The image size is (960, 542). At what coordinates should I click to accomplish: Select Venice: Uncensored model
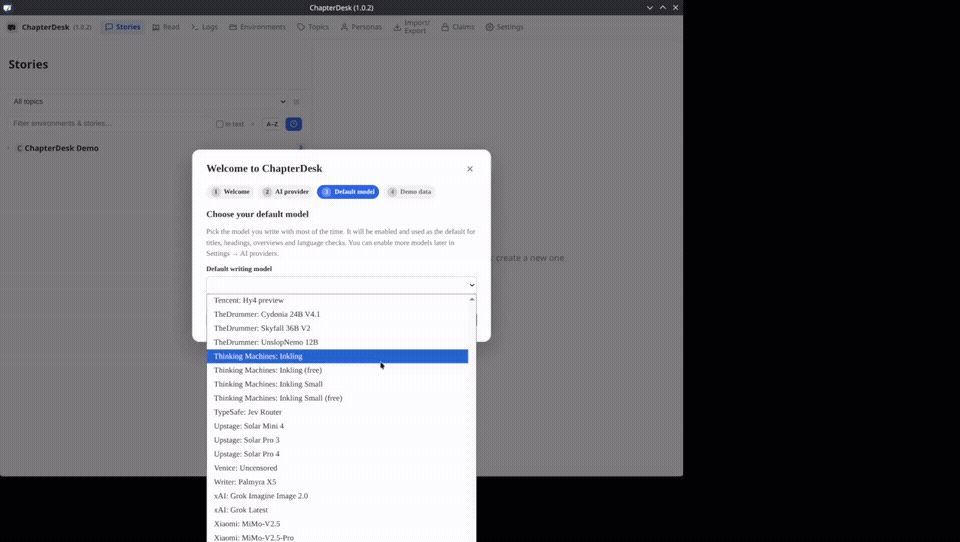tap(337, 468)
